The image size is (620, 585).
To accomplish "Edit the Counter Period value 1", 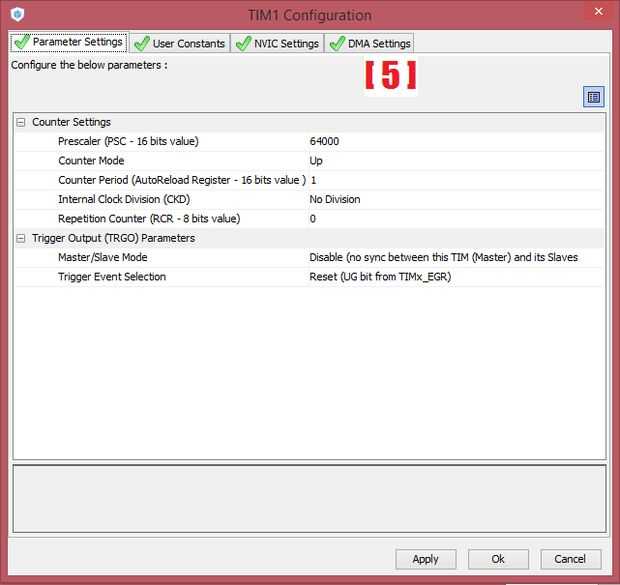I will (313, 180).
